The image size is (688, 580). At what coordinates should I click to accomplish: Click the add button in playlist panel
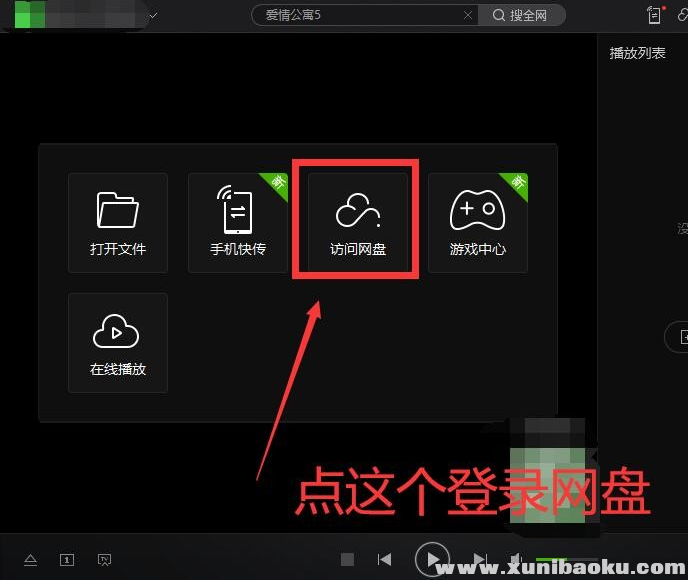[680, 337]
